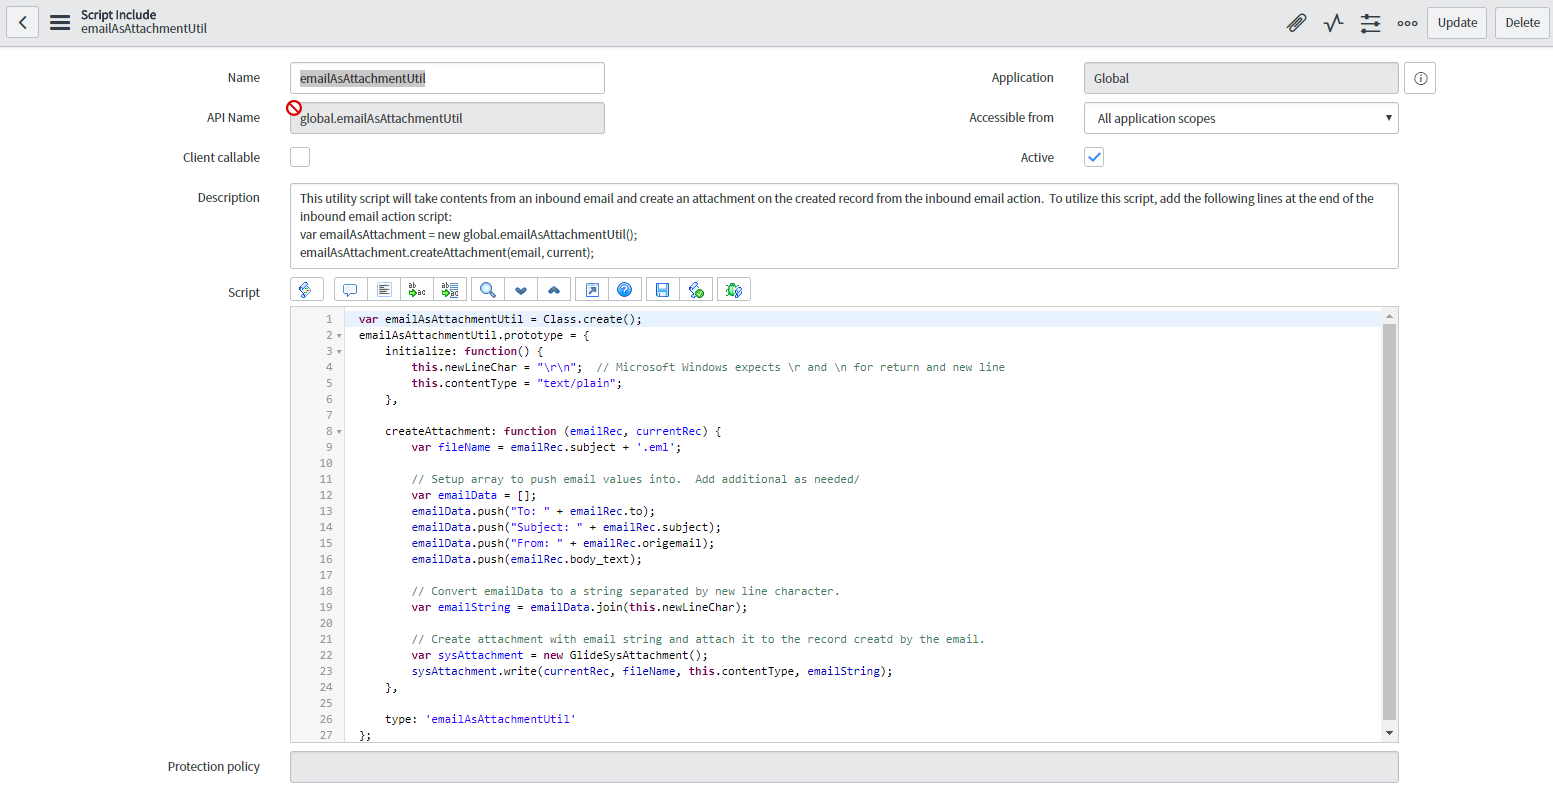Click code line 'type: emailAsAttachmentUtil'
The width and height of the screenshot is (1553, 790).
click(x=480, y=719)
